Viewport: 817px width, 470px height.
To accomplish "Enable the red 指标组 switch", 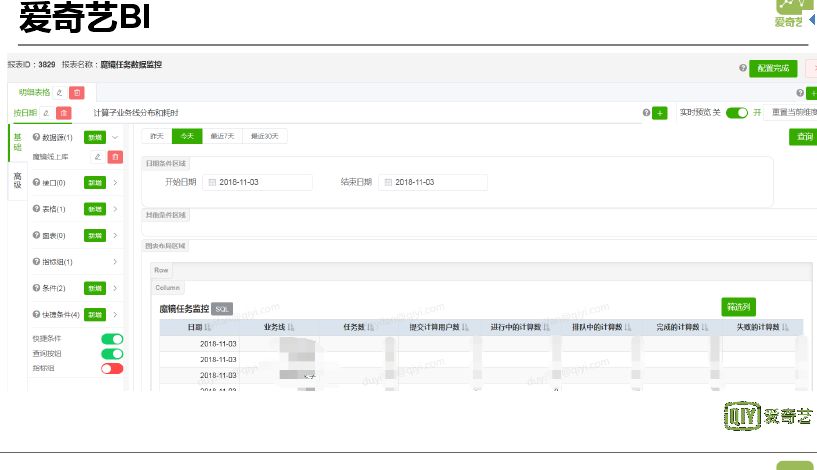I will [x=112, y=368].
